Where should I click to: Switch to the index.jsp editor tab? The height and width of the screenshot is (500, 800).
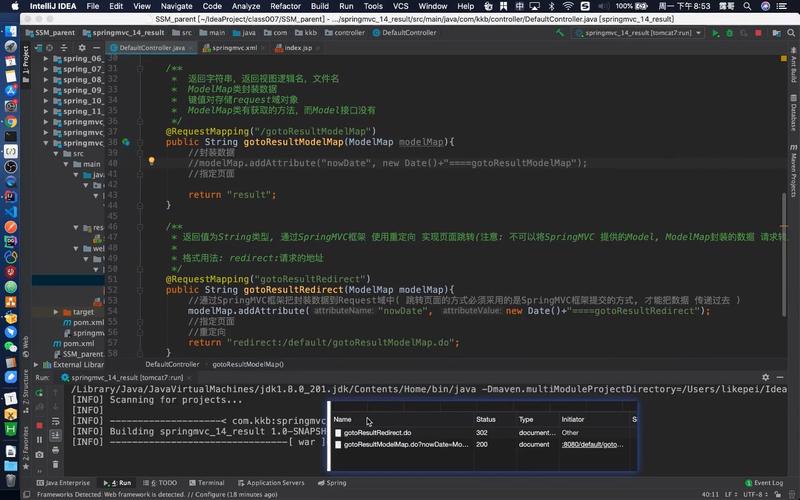[x=297, y=47]
